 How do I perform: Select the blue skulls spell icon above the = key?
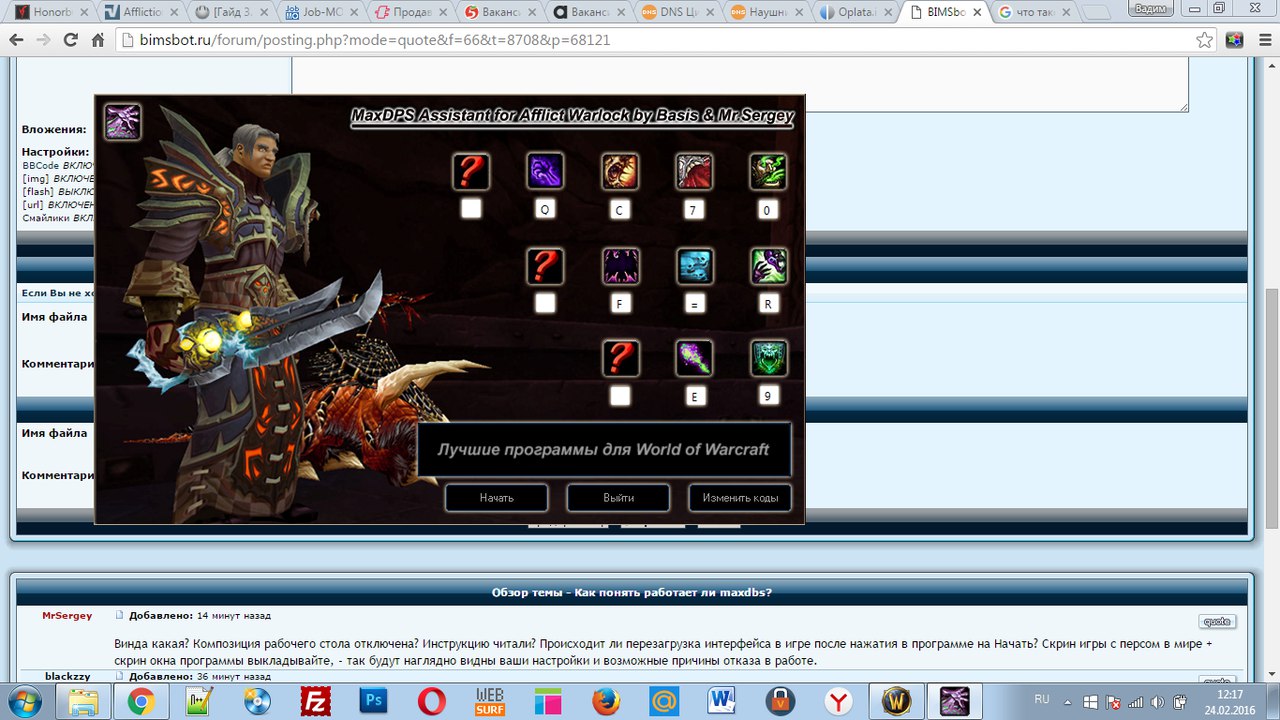pos(694,267)
